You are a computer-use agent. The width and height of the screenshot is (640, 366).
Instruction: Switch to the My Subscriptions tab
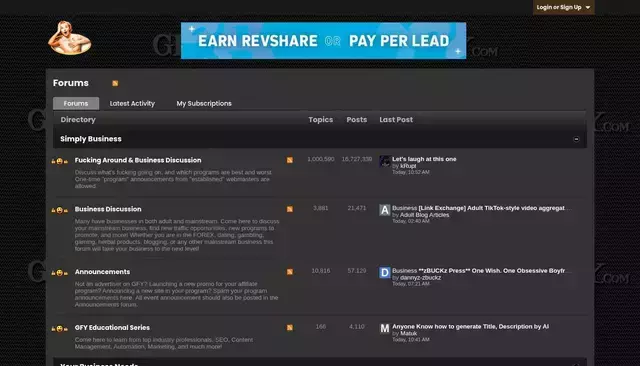pos(204,103)
